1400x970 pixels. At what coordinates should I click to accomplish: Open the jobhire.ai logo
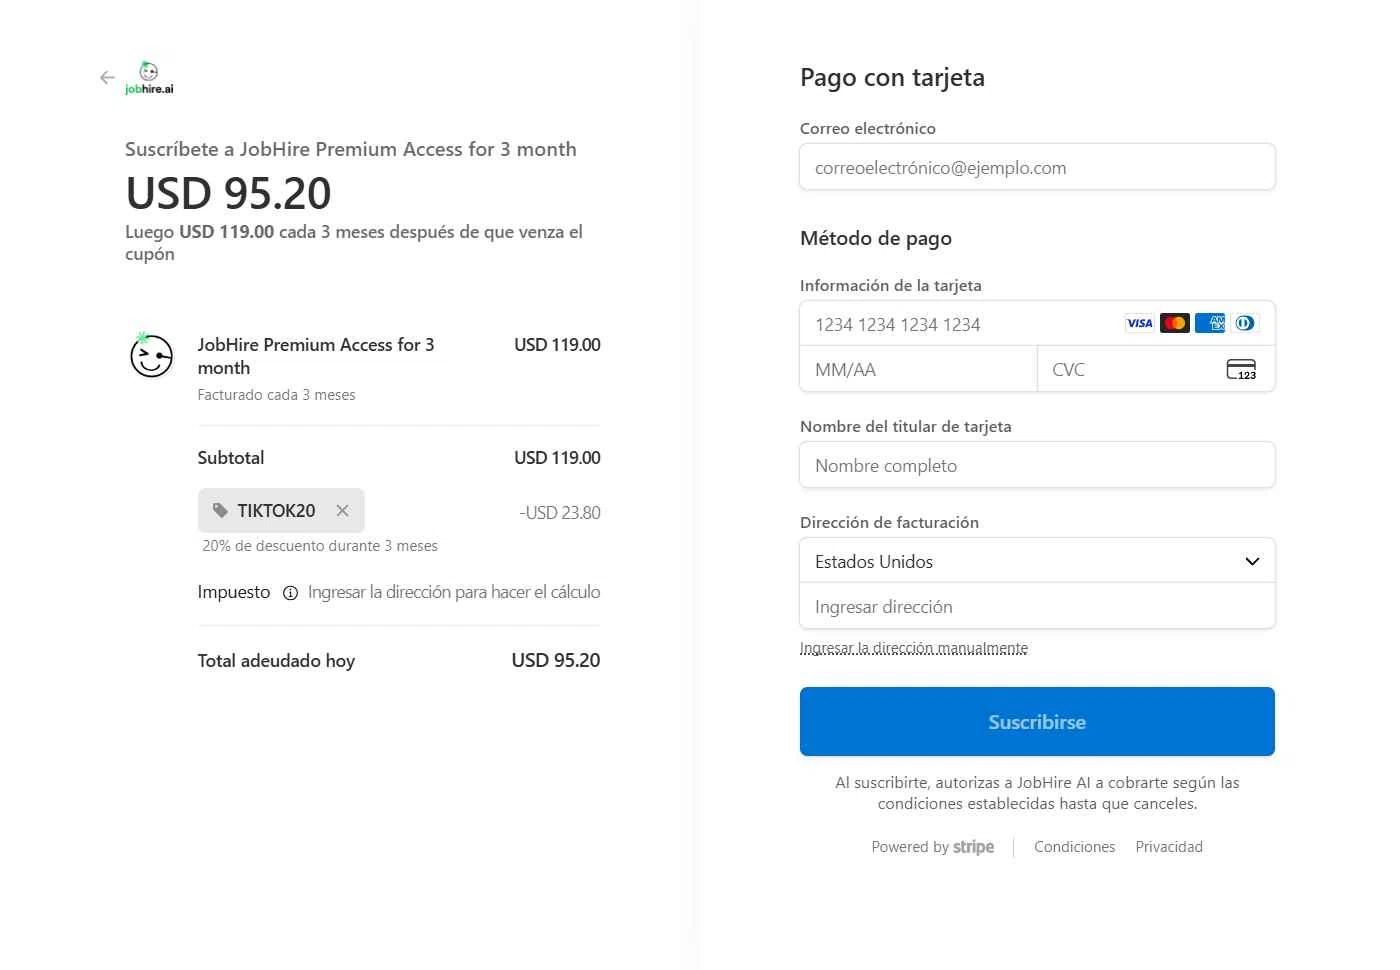coord(149,78)
